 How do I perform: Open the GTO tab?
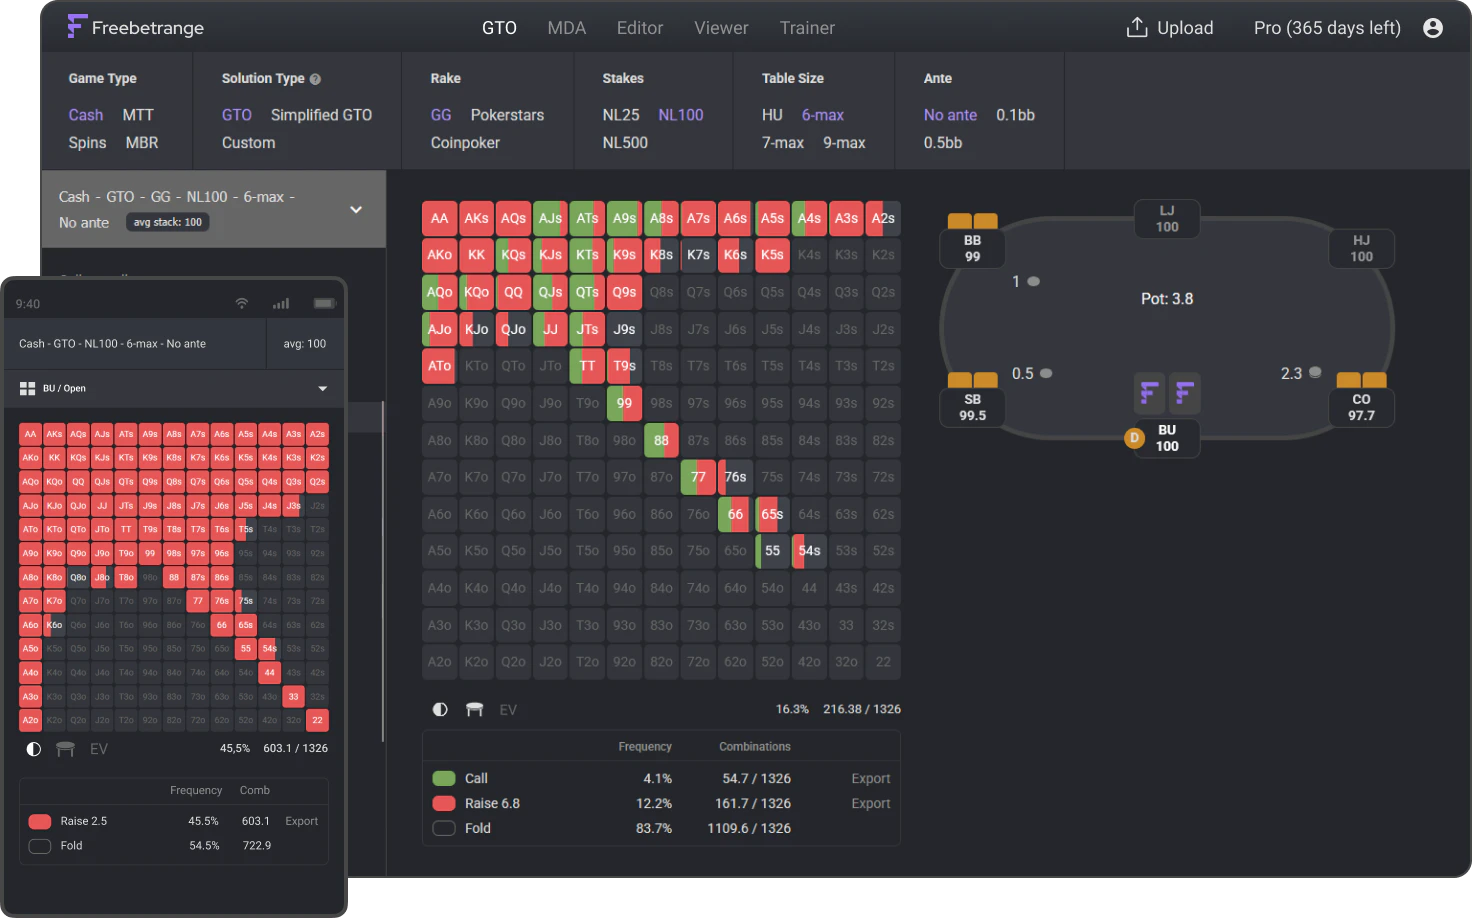coord(499,28)
